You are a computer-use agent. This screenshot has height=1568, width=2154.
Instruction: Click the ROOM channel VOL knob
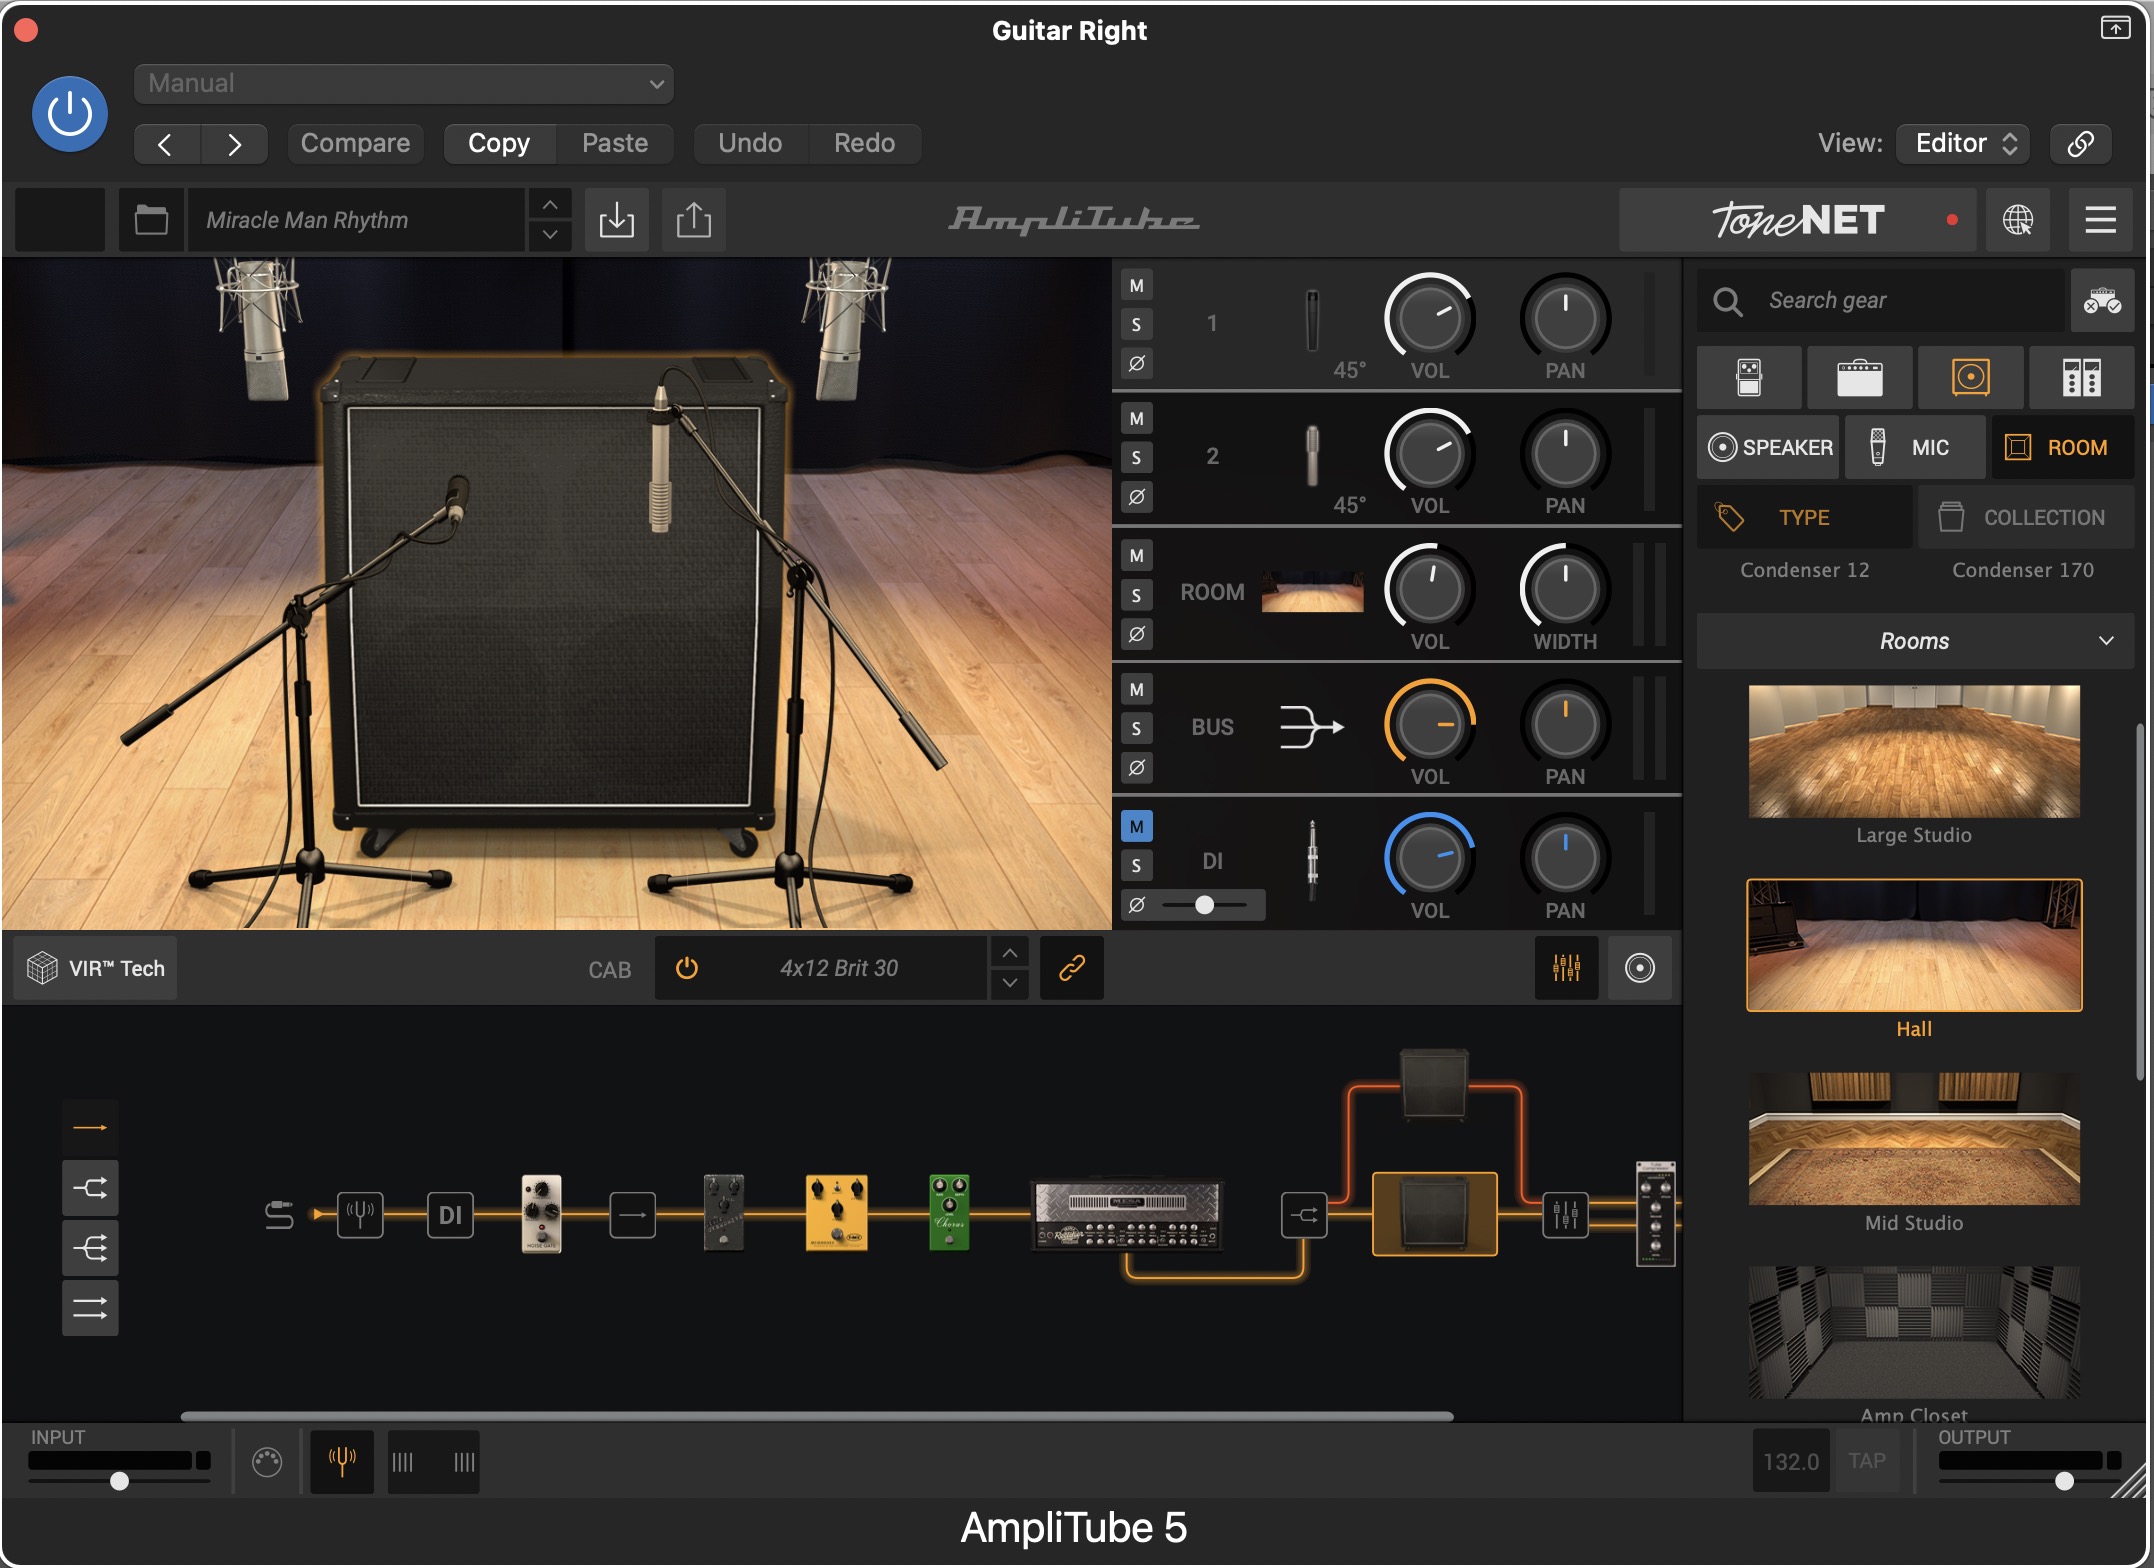pos(1430,589)
